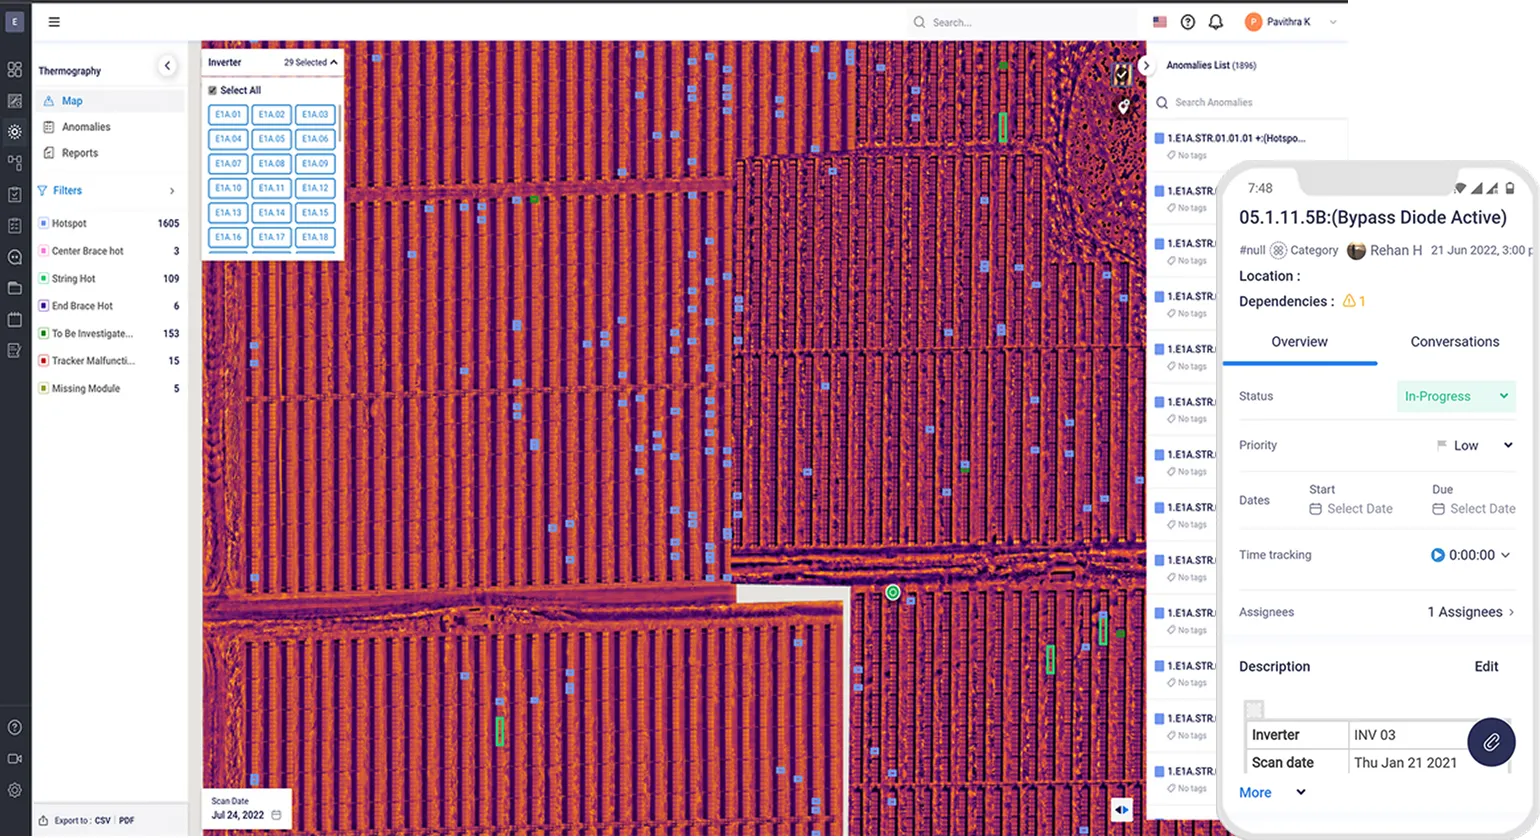Collapse the Inverter 29 Selected dropdown
Image resolution: width=1540 pixels, height=840 pixels.
click(x=333, y=62)
